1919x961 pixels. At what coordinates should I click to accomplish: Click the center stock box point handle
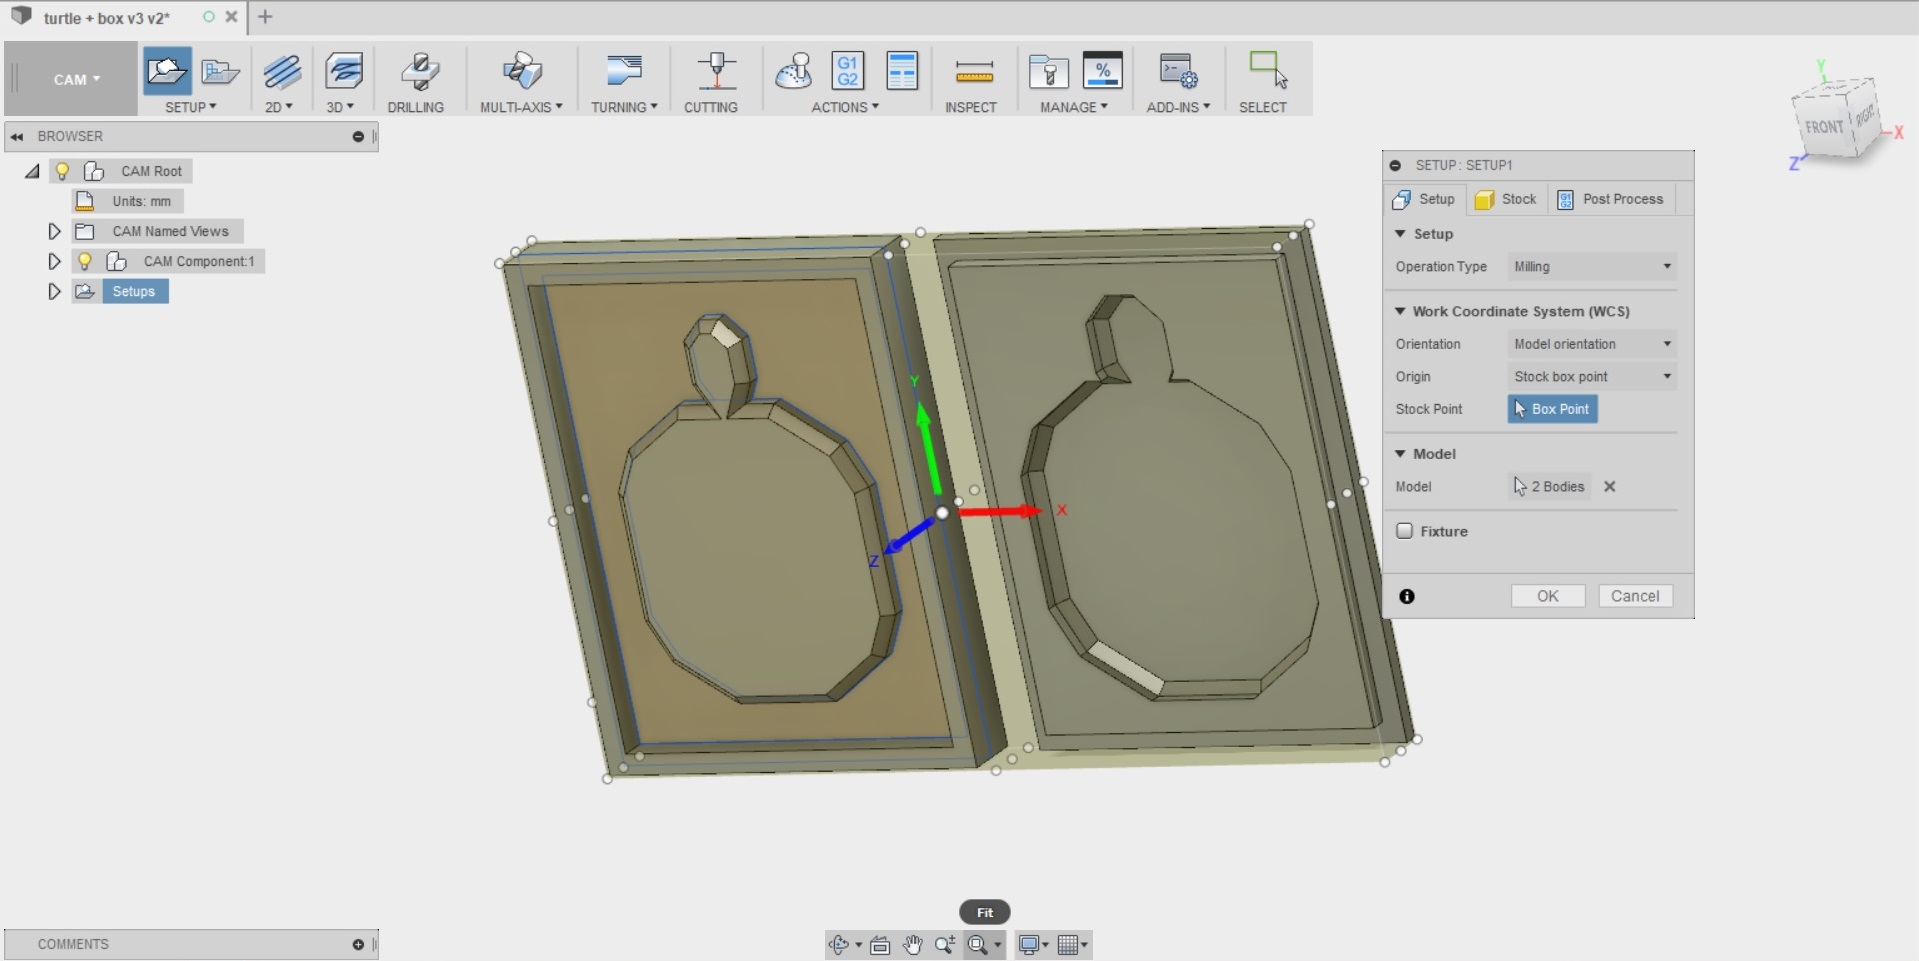point(942,513)
